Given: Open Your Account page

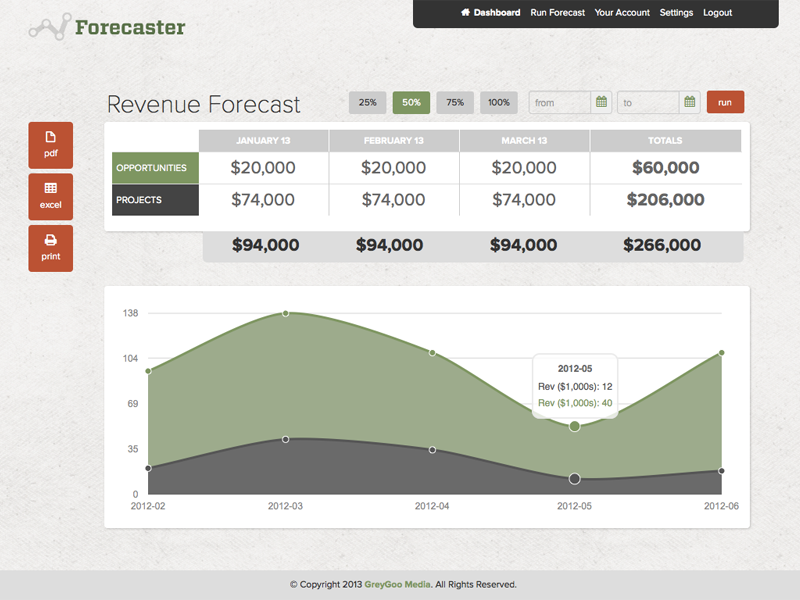Looking at the screenshot, I should [622, 12].
